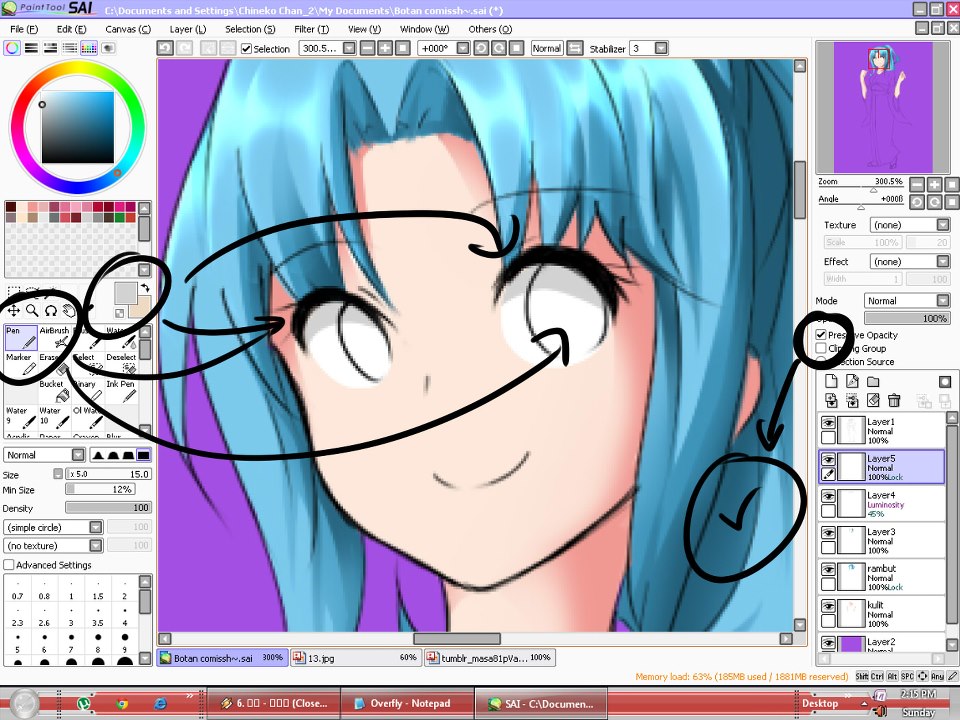The image size is (960, 720).
Task: Select the Marker tool
Action: (x=21, y=364)
